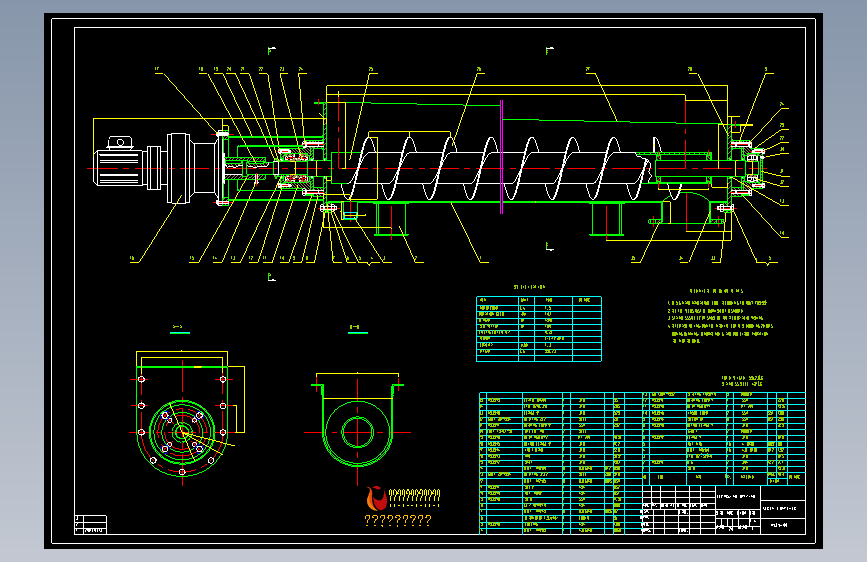Select the support leg under the trough near the outlet

point(607,219)
